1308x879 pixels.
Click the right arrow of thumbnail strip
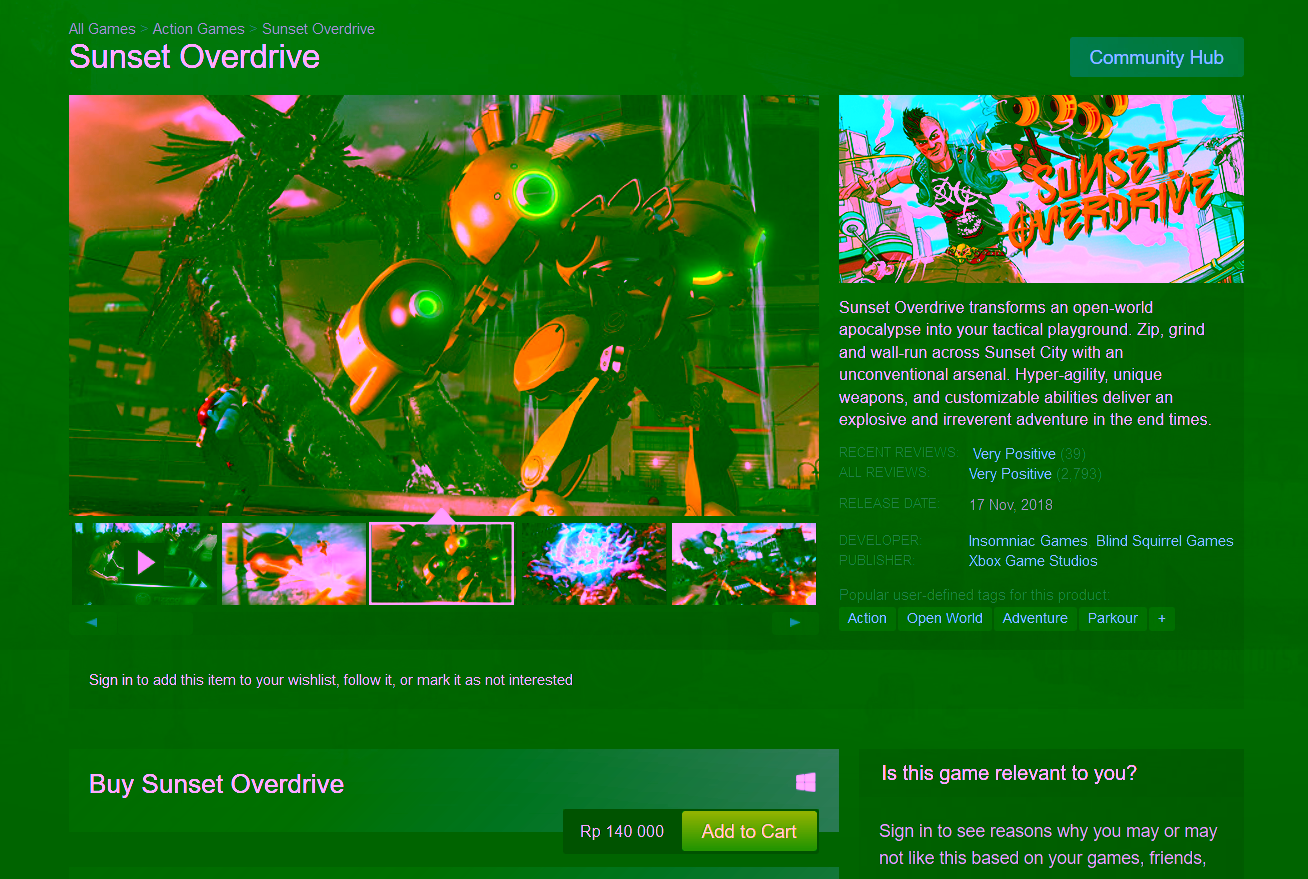pyautogui.click(x=795, y=622)
